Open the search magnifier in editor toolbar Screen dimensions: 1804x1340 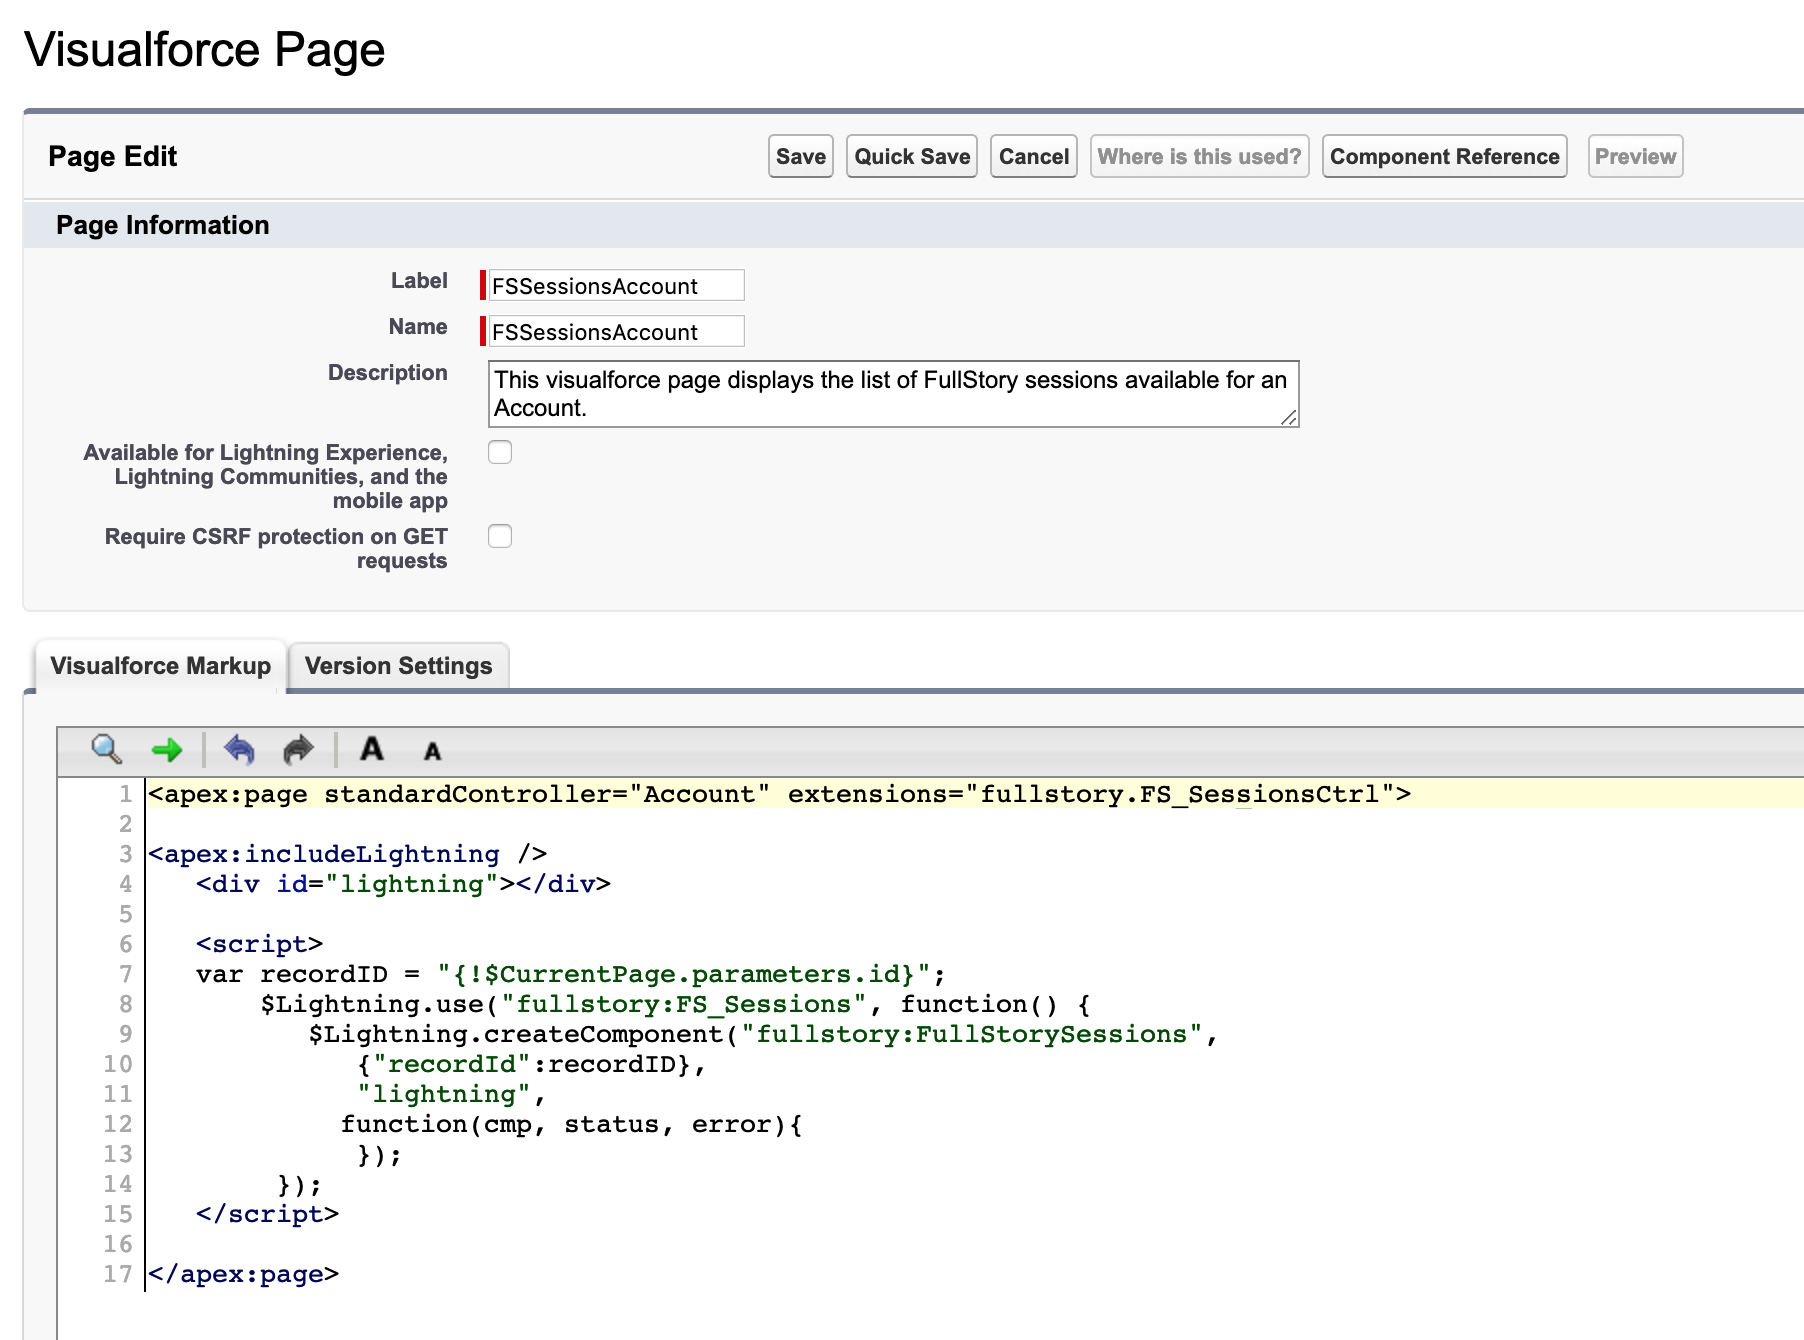(x=106, y=749)
